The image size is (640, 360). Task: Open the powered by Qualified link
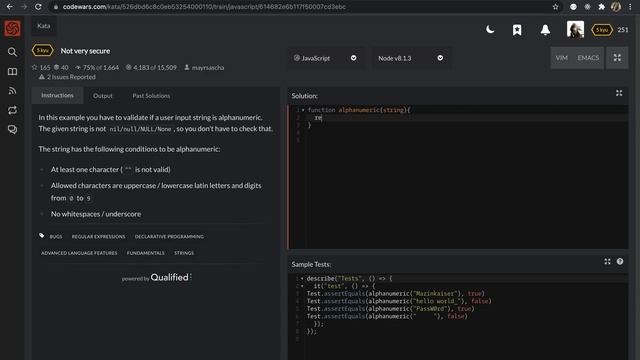tap(157, 278)
